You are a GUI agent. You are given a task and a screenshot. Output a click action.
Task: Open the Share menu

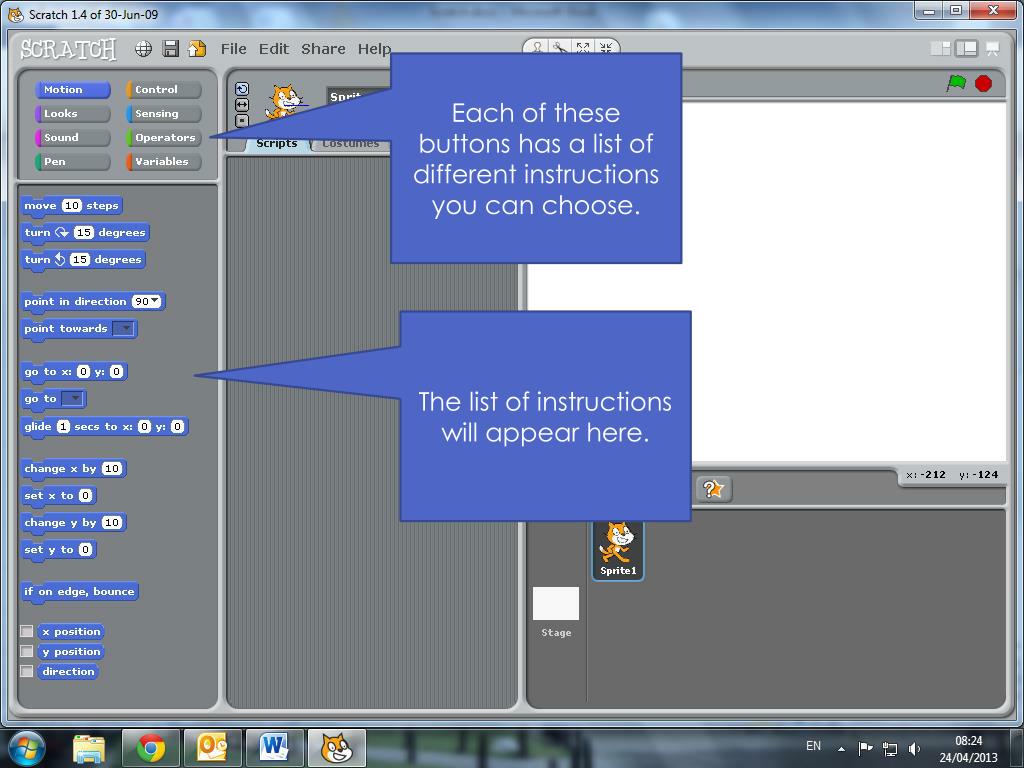tap(323, 49)
